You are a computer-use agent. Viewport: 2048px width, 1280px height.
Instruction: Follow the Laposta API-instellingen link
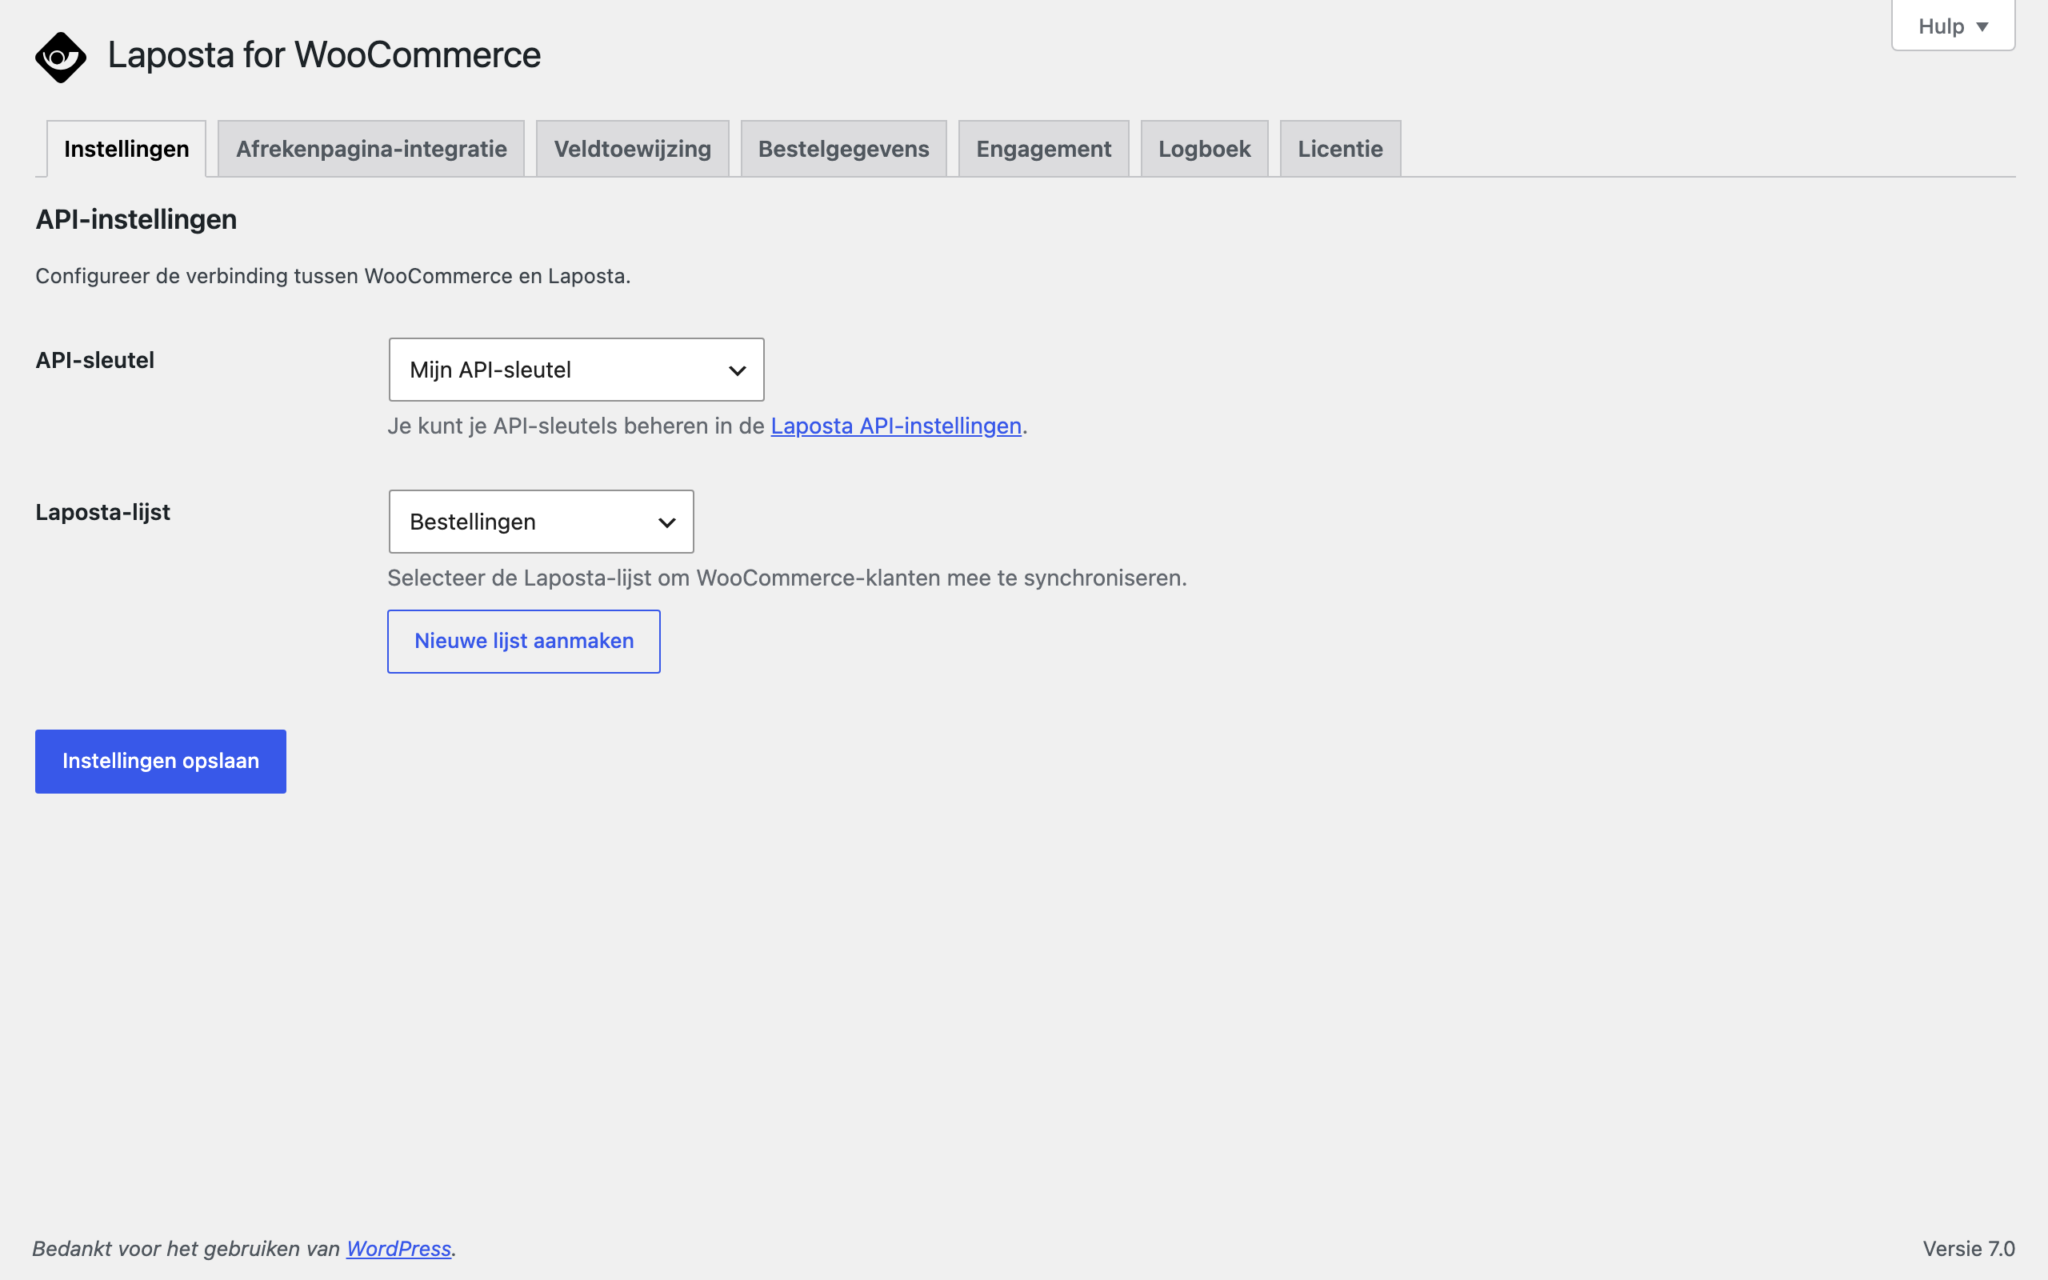896,426
